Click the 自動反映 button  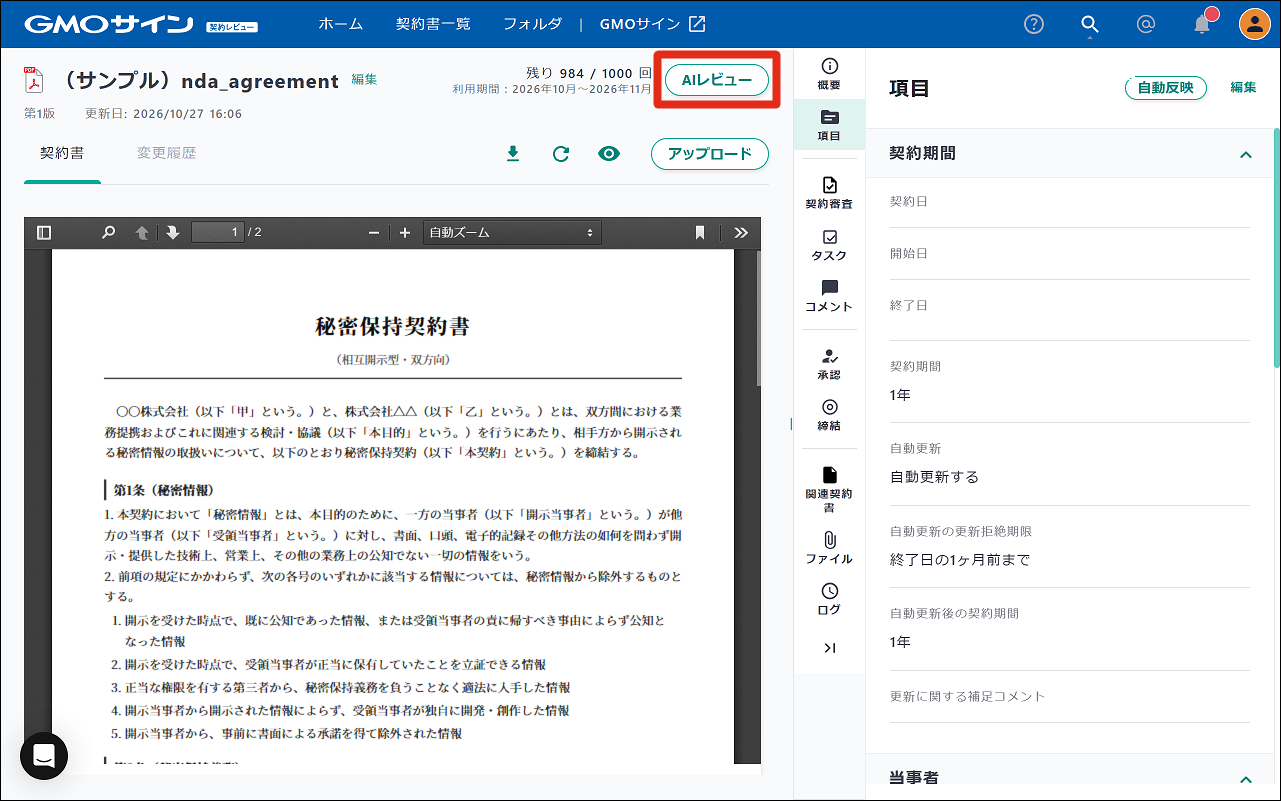coord(1166,88)
